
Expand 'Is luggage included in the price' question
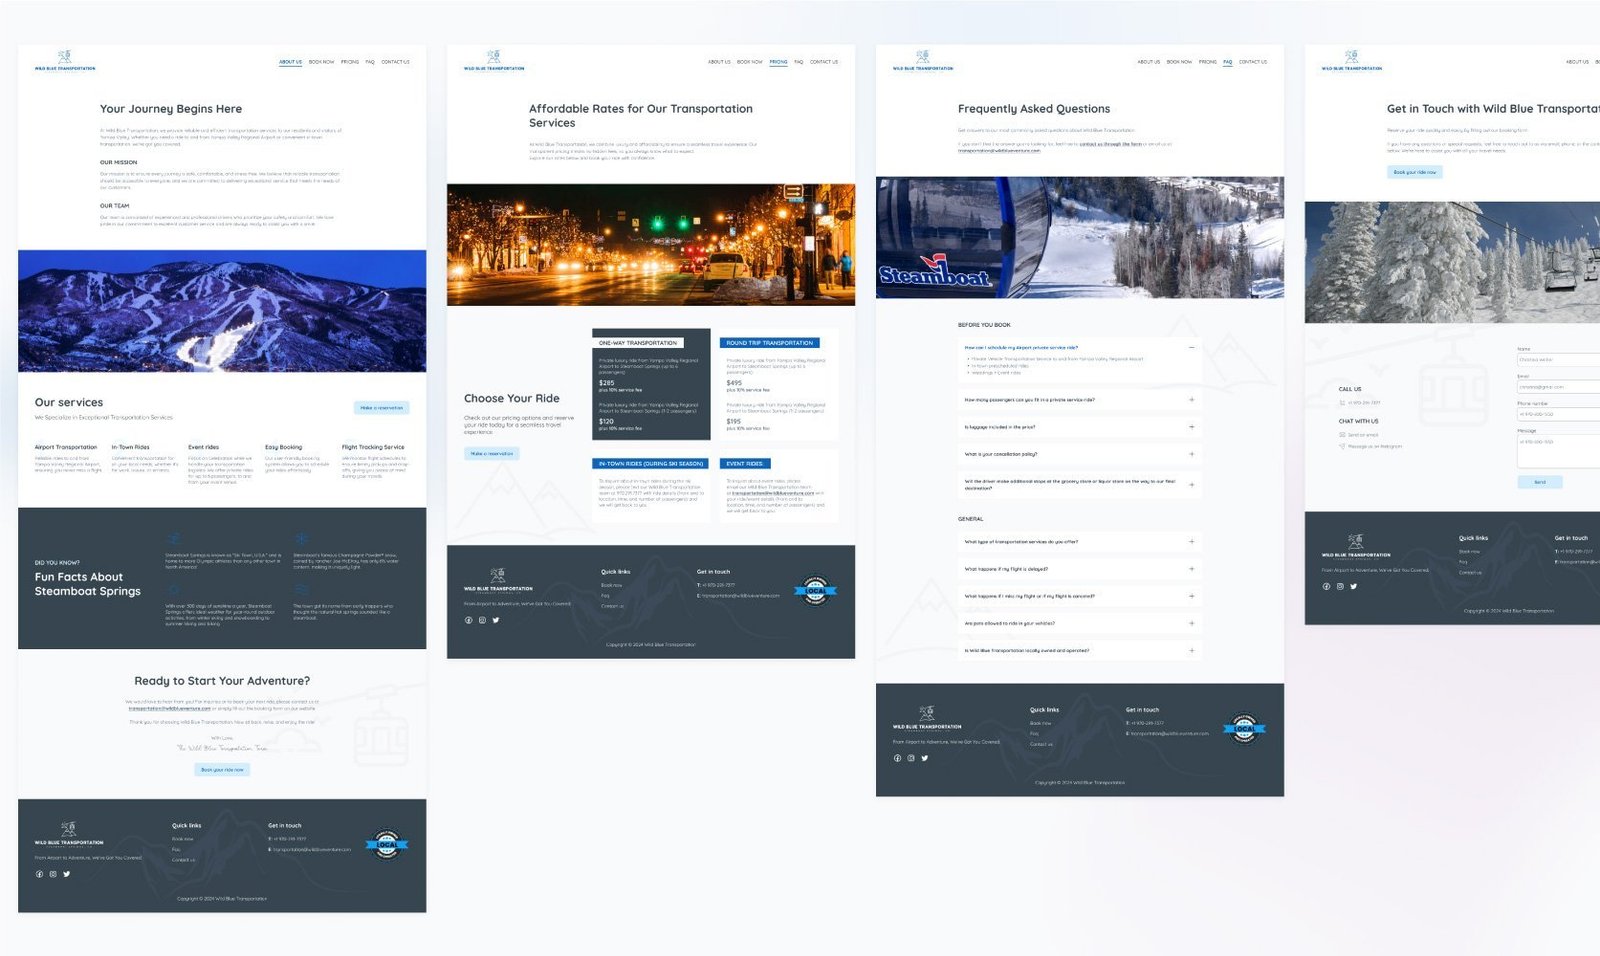point(1191,427)
